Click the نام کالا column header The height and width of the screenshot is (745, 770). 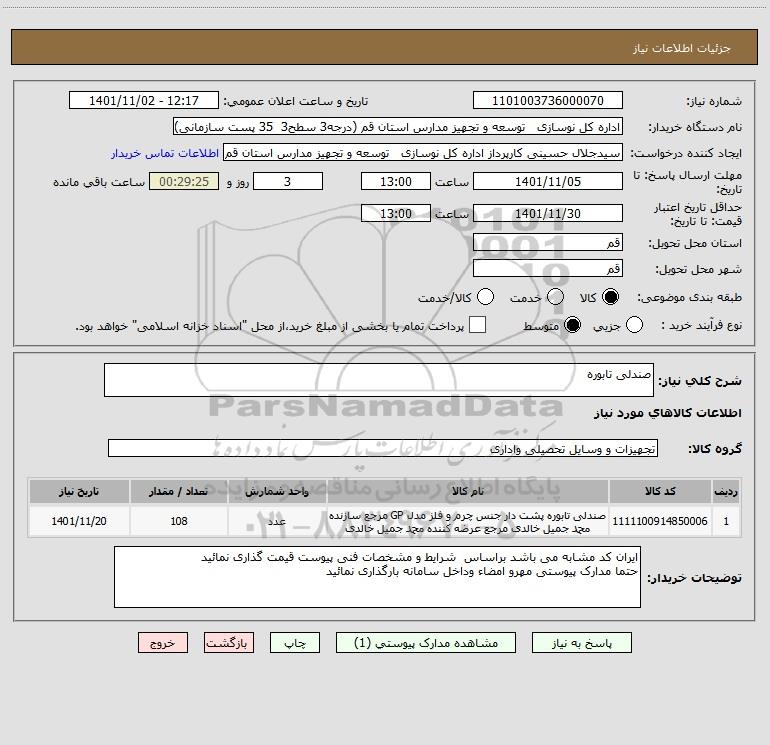(468, 492)
